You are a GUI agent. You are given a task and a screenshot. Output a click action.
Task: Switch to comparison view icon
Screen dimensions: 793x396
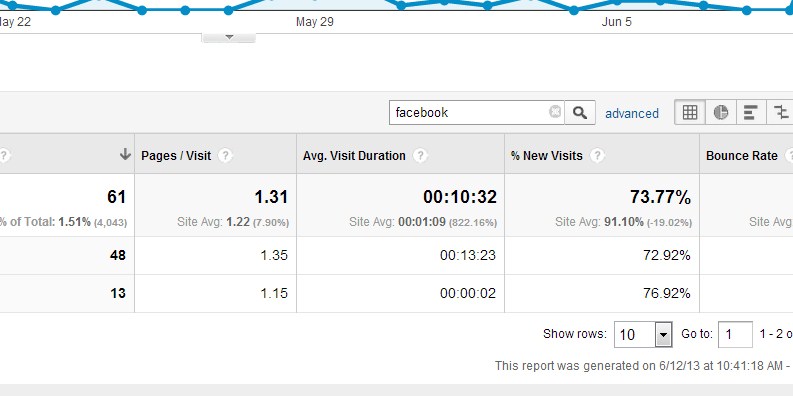(781, 112)
